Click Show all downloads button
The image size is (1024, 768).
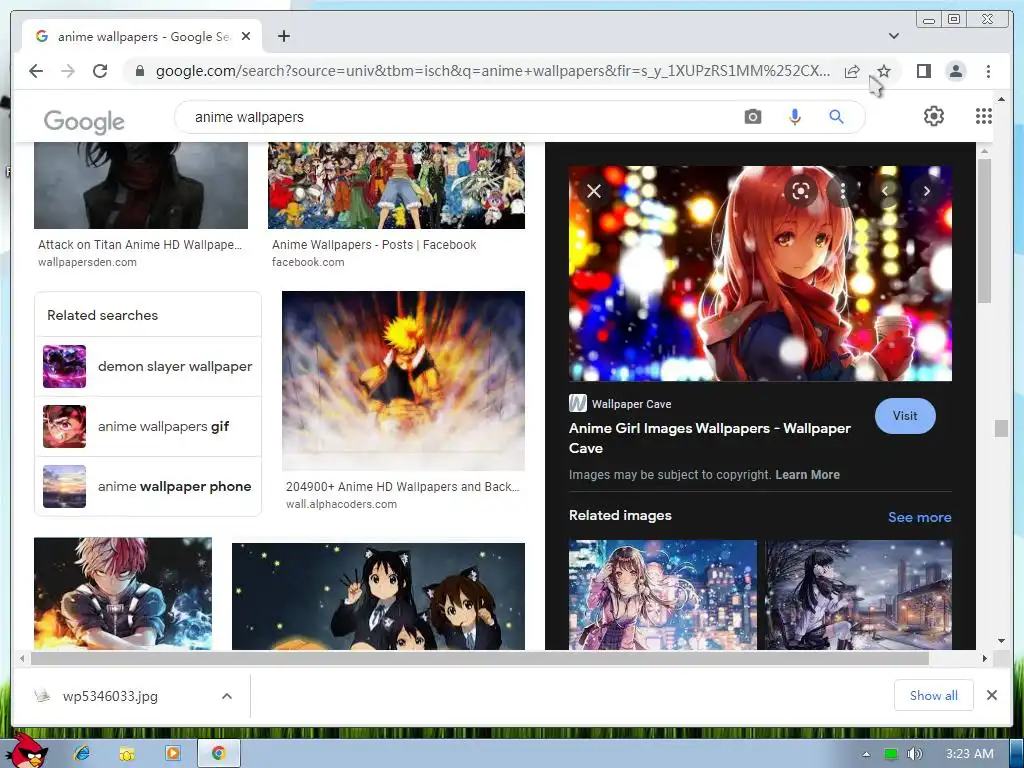pyautogui.click(x=933, y=696)
